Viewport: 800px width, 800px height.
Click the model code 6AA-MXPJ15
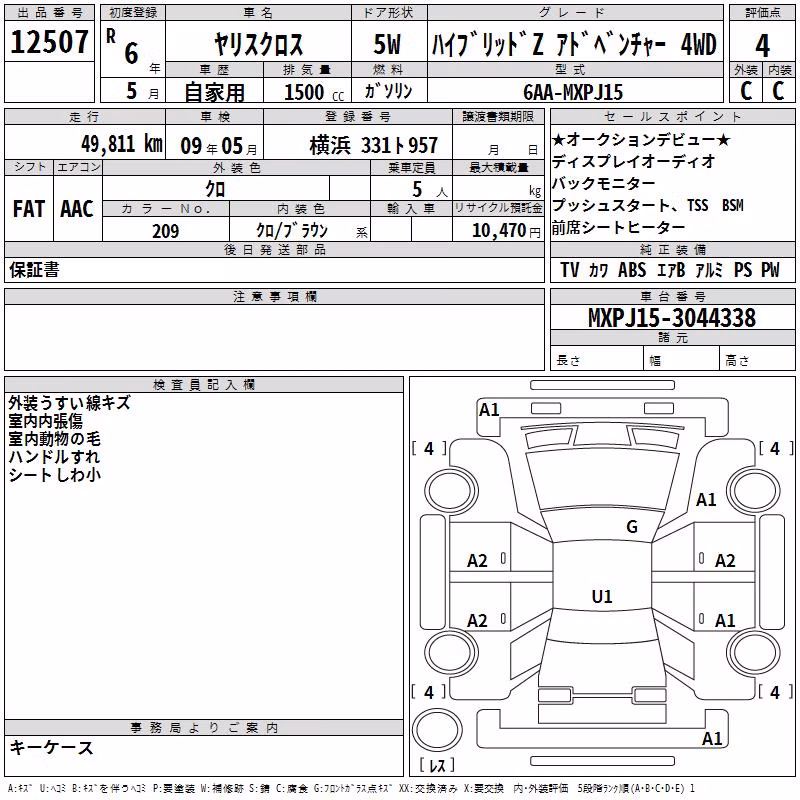(x=573, y=92)
